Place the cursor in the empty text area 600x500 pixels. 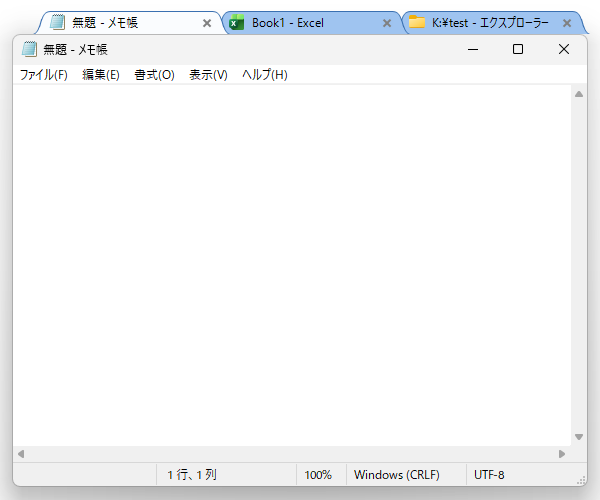pyautogui.click(x=290, y=260)
